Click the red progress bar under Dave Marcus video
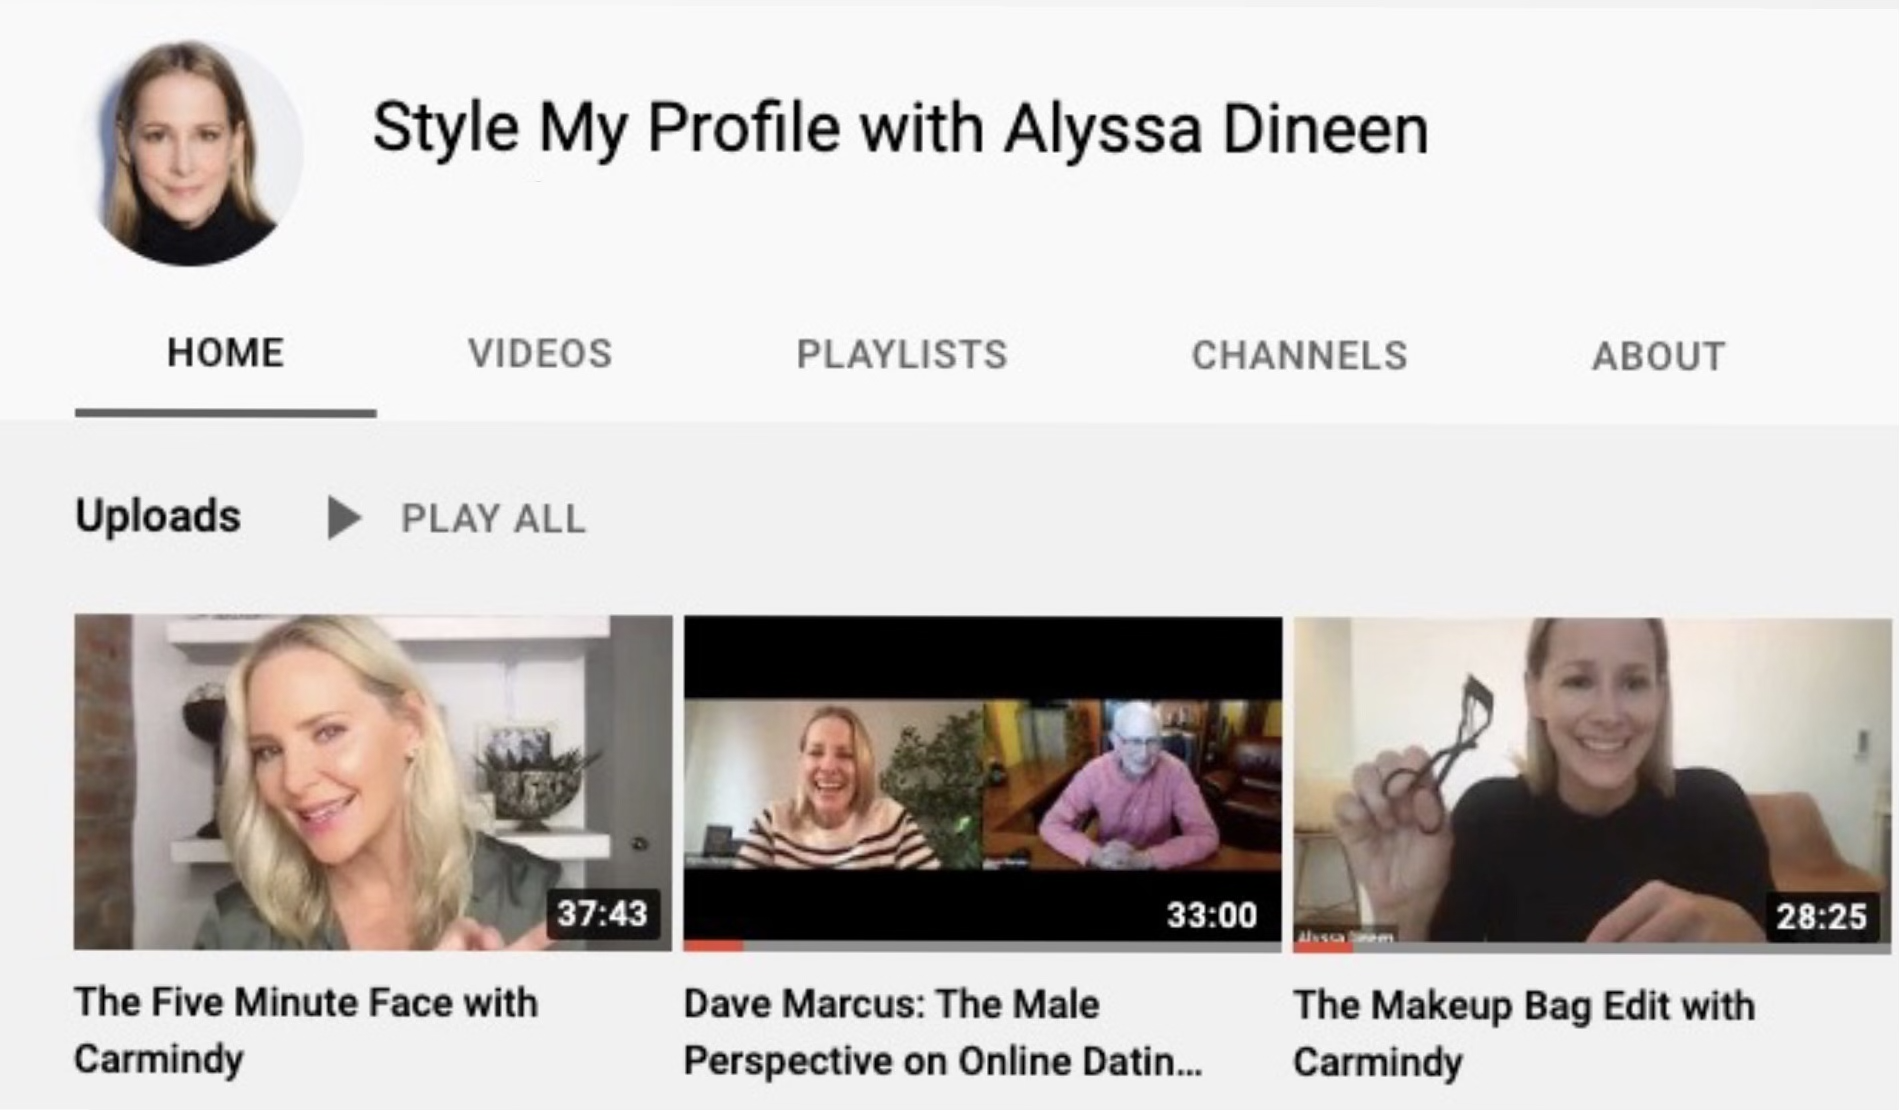1899x1110 pixels. (x=714, y=945)
